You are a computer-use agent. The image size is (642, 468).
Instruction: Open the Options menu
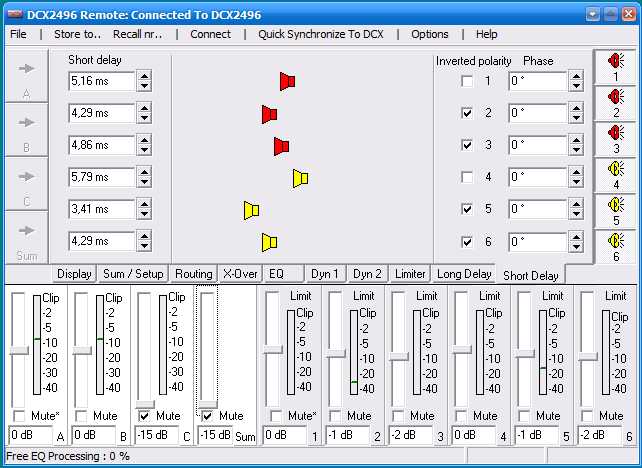[430, 34]
